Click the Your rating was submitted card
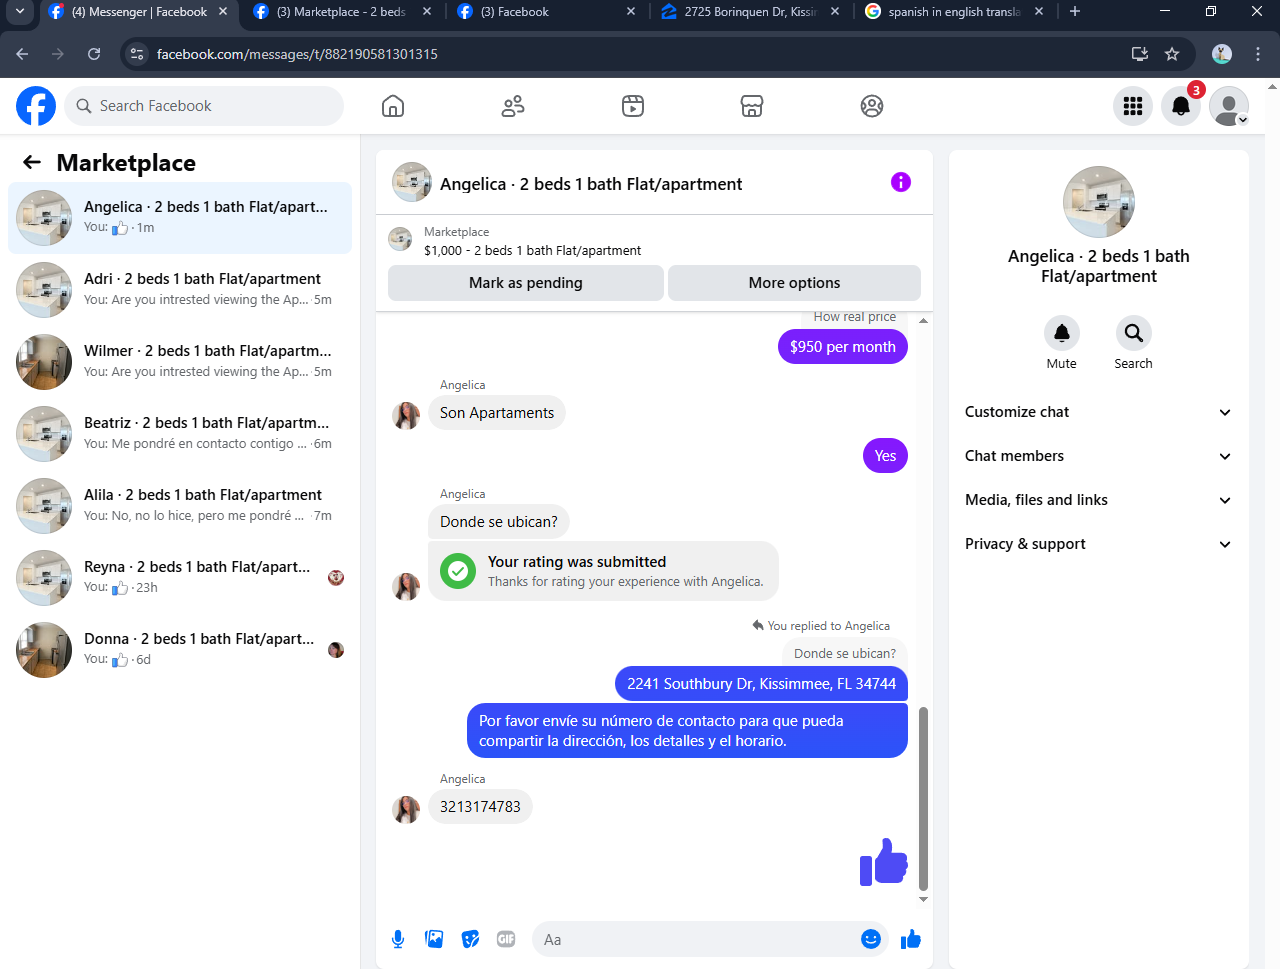1280x969 pixels. pos(603,571)
